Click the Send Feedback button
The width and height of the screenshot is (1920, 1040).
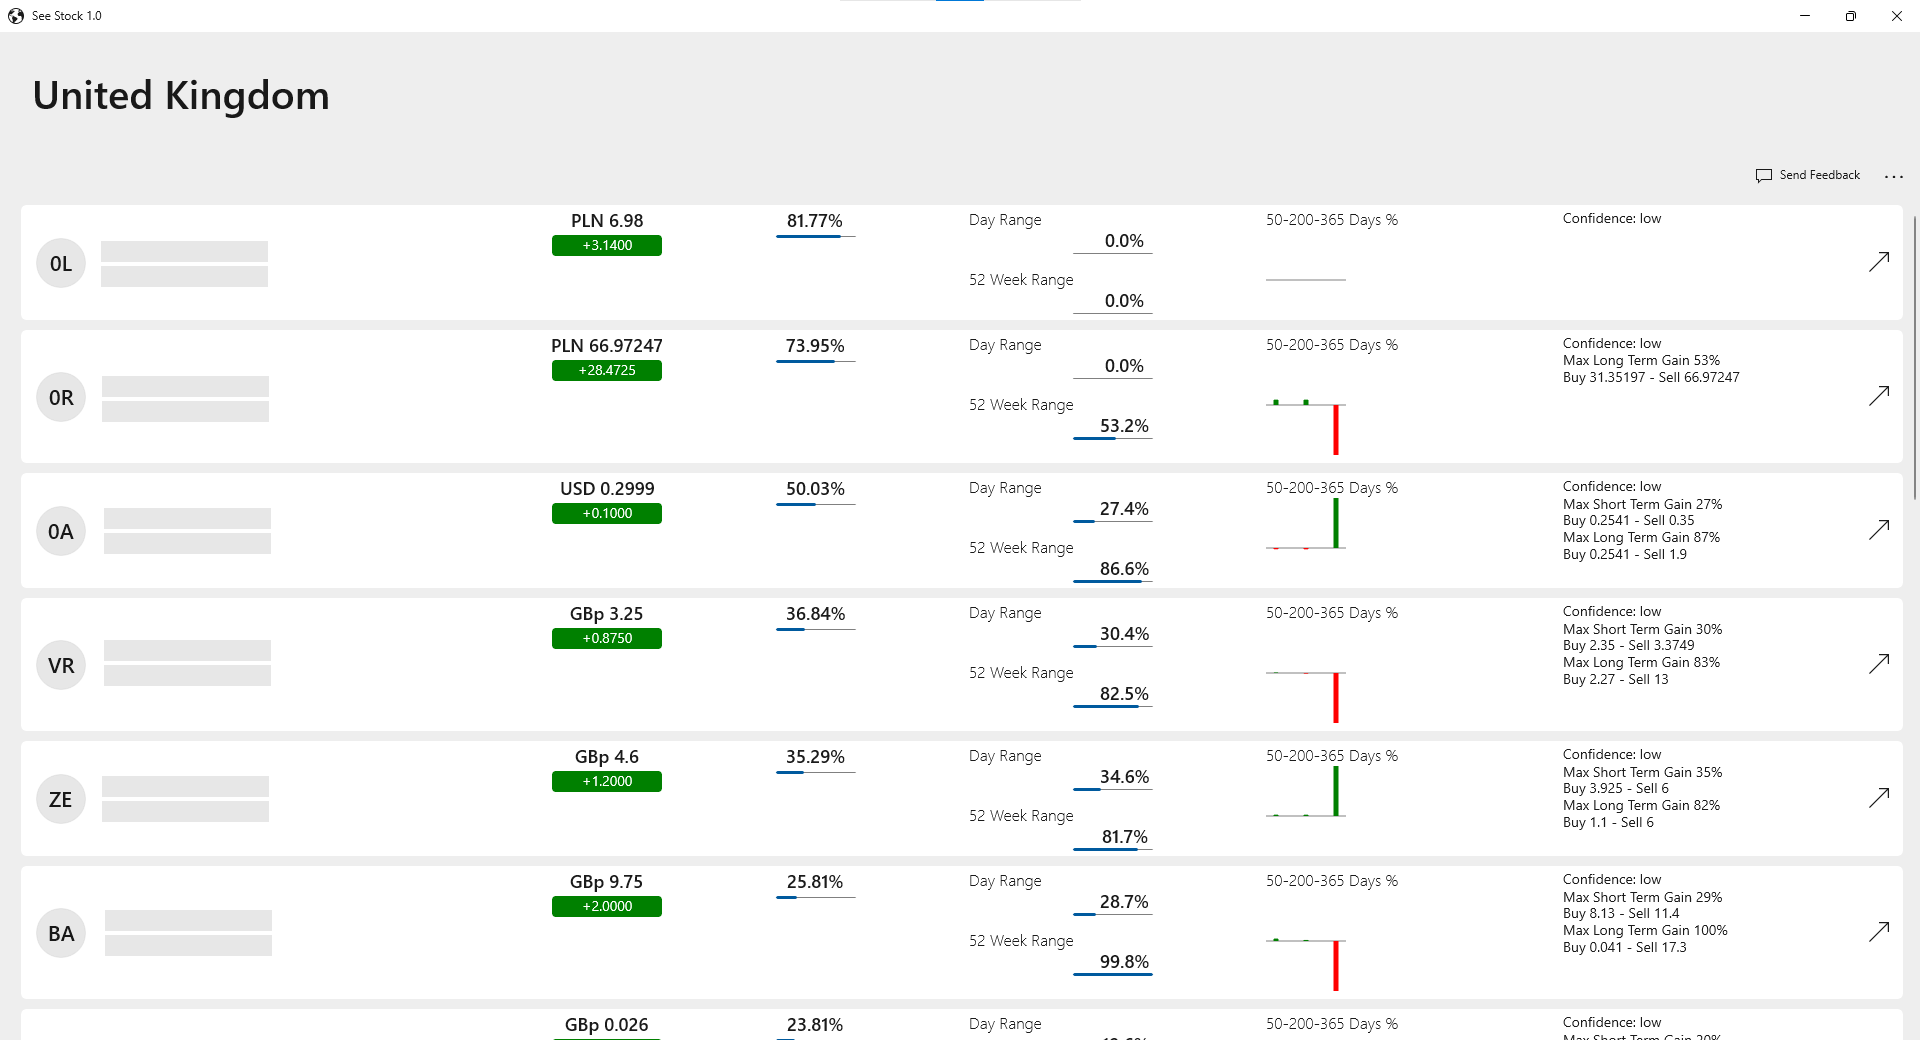point(1808,175)
